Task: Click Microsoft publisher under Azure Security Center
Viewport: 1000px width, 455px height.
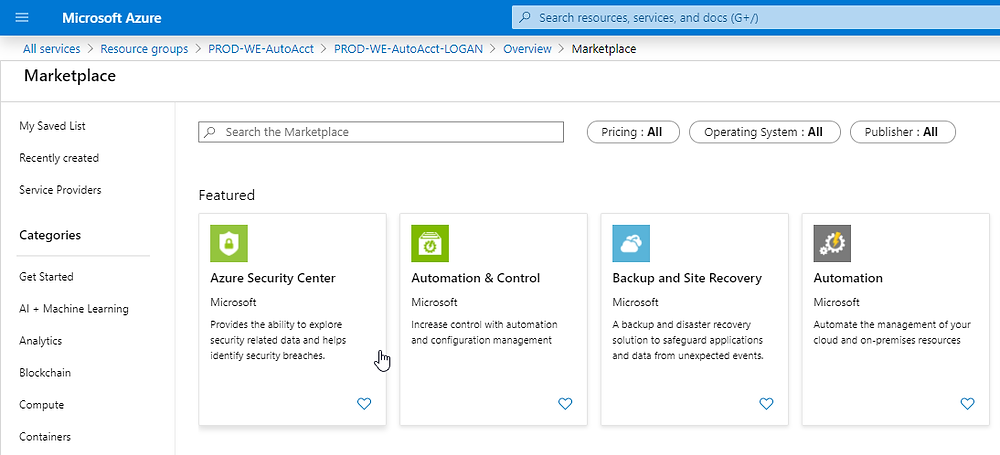Action: tap(233, 302)
